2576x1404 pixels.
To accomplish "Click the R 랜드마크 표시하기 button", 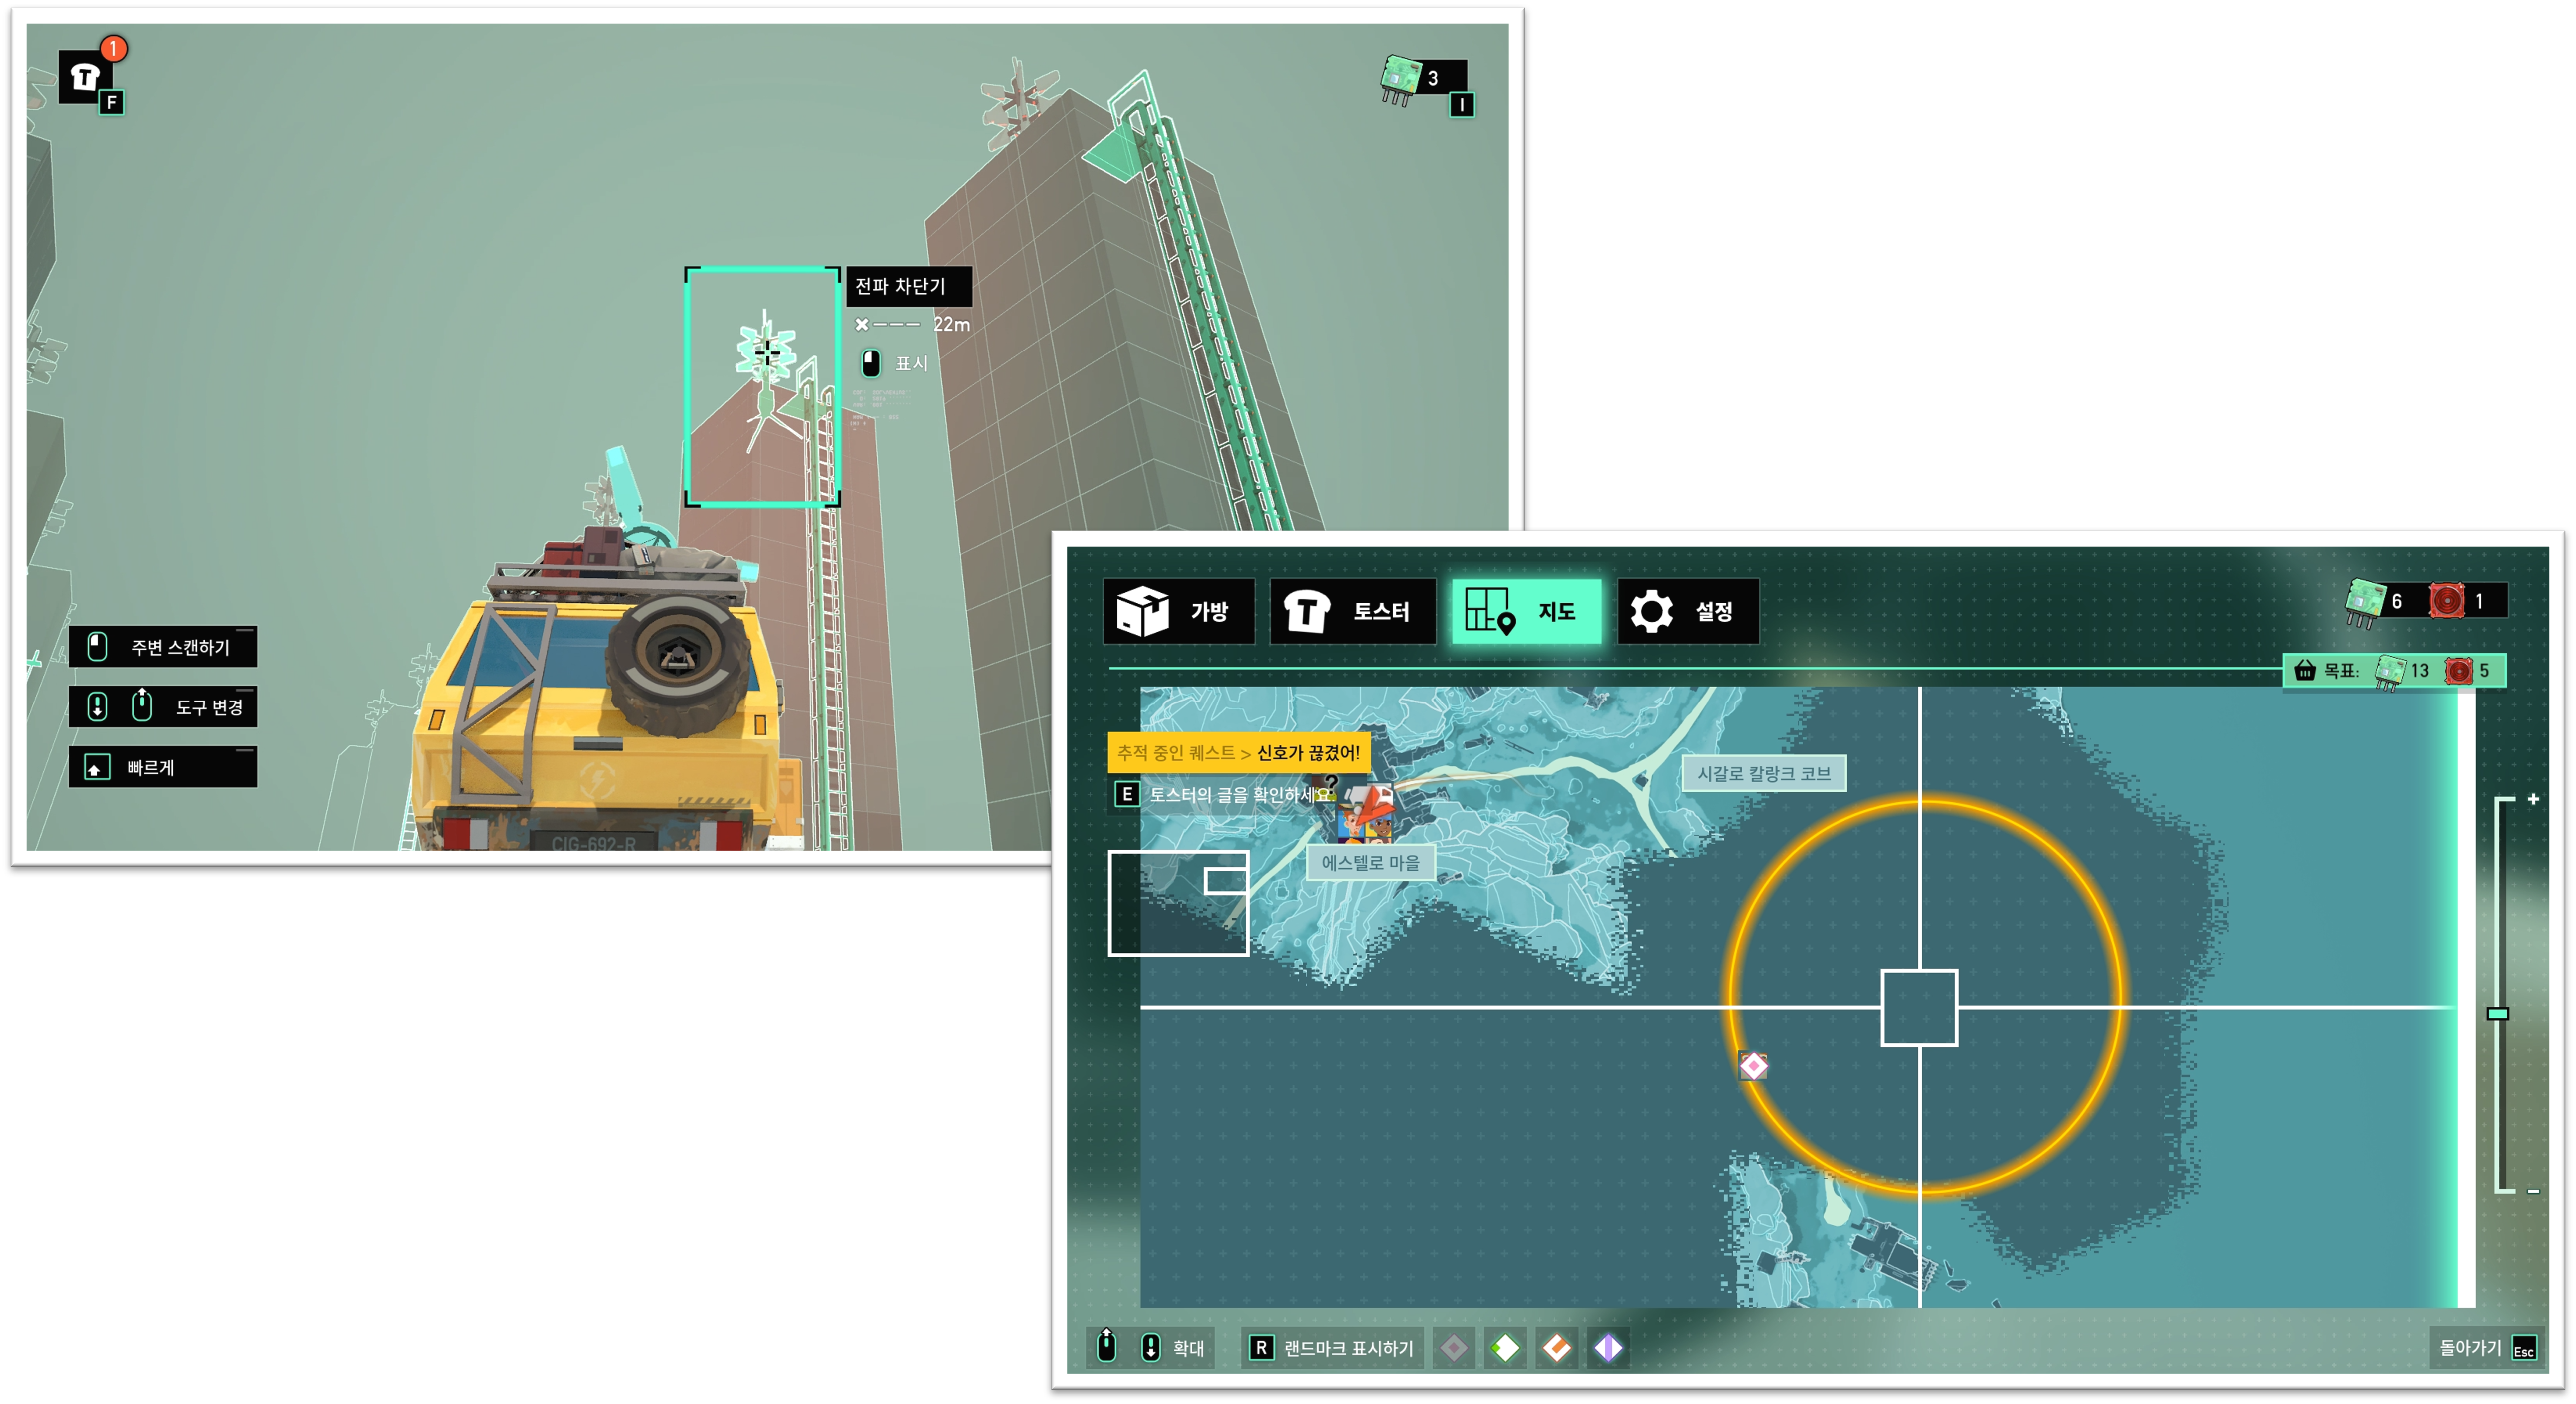I will 1334,1348.
